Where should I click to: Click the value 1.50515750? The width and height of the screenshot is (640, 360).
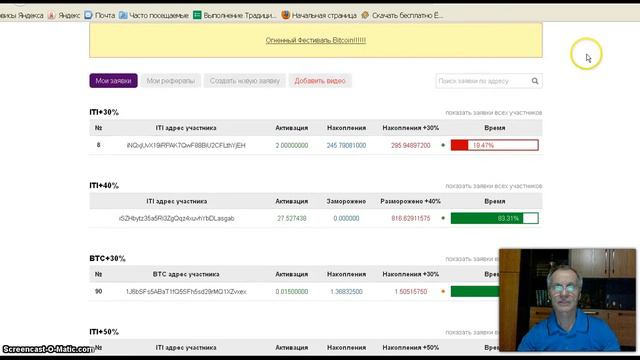411,291
